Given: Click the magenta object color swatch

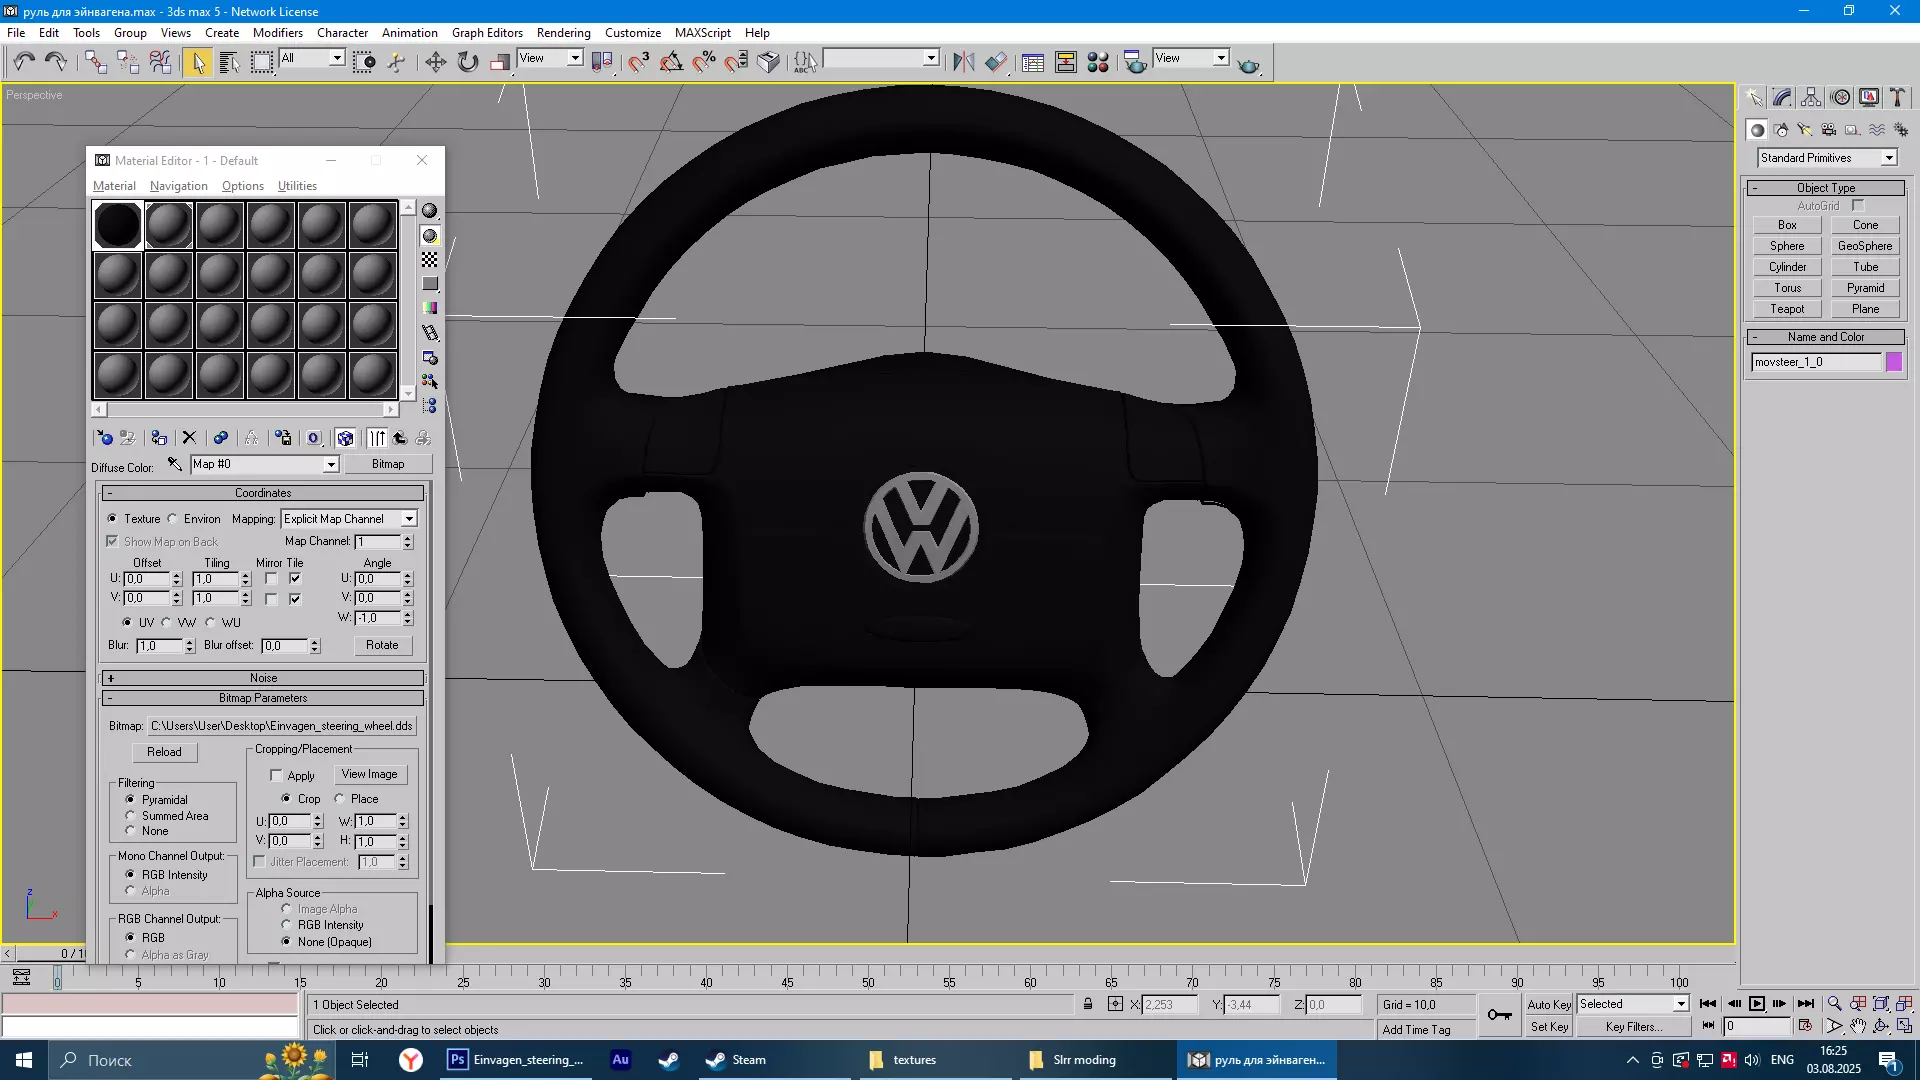Looking at the screenshot, I should click(1893, 362).
